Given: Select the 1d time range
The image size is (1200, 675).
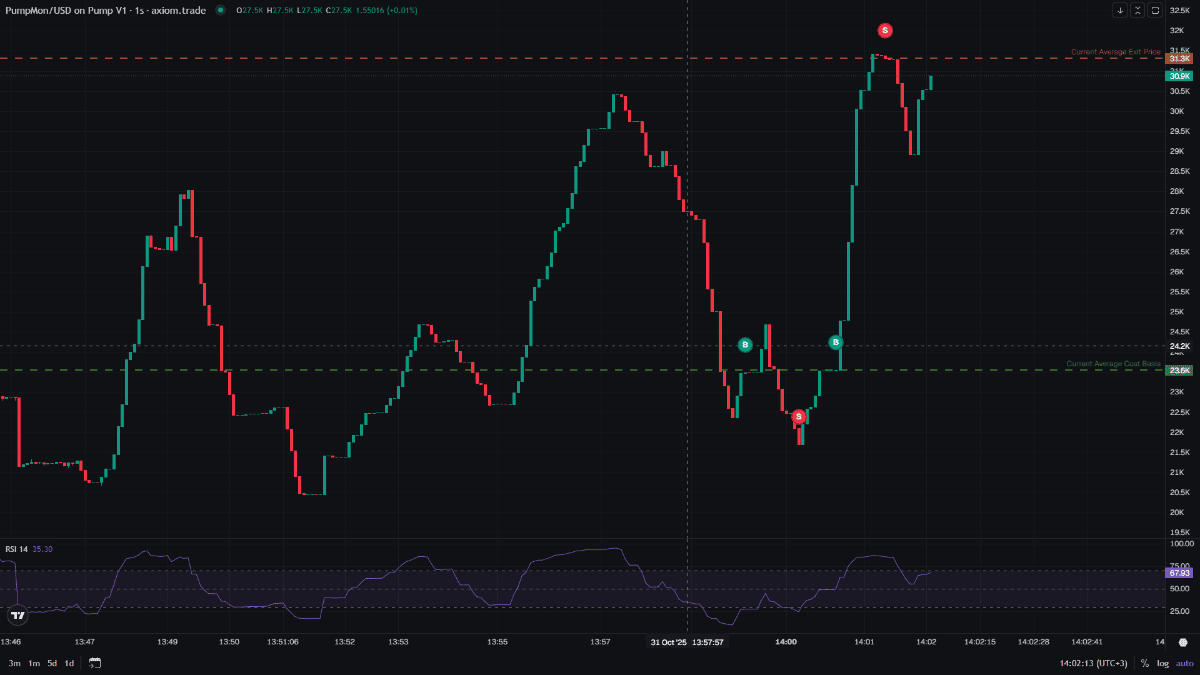Looking at the screenshot, I should click(x=69, y=663).
